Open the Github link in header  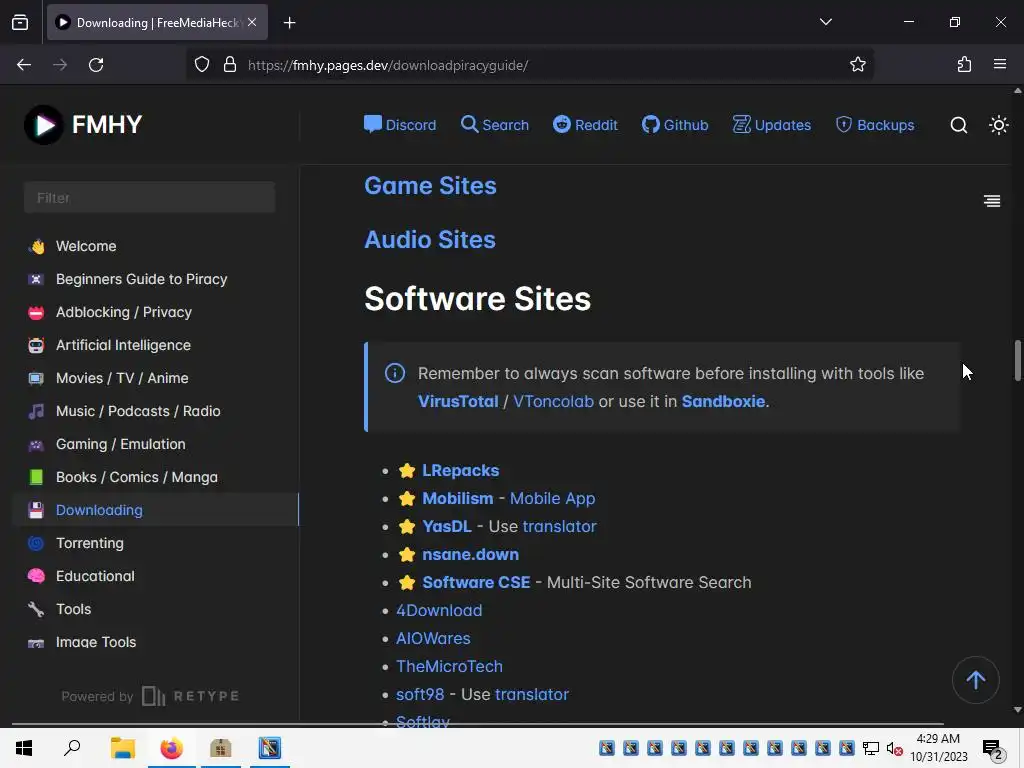pyautogui.click(x=675, y=125)
